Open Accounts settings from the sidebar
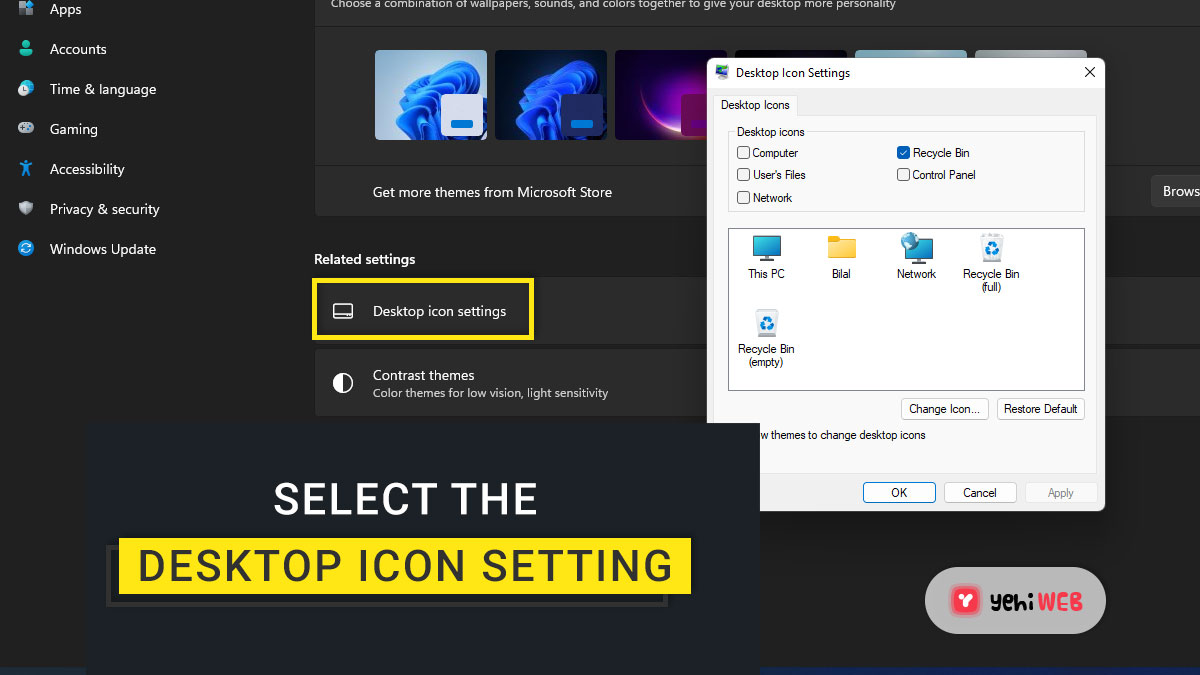Image resolution: width=1200 pixels, height=675 pixels. (x=78, y=48)
